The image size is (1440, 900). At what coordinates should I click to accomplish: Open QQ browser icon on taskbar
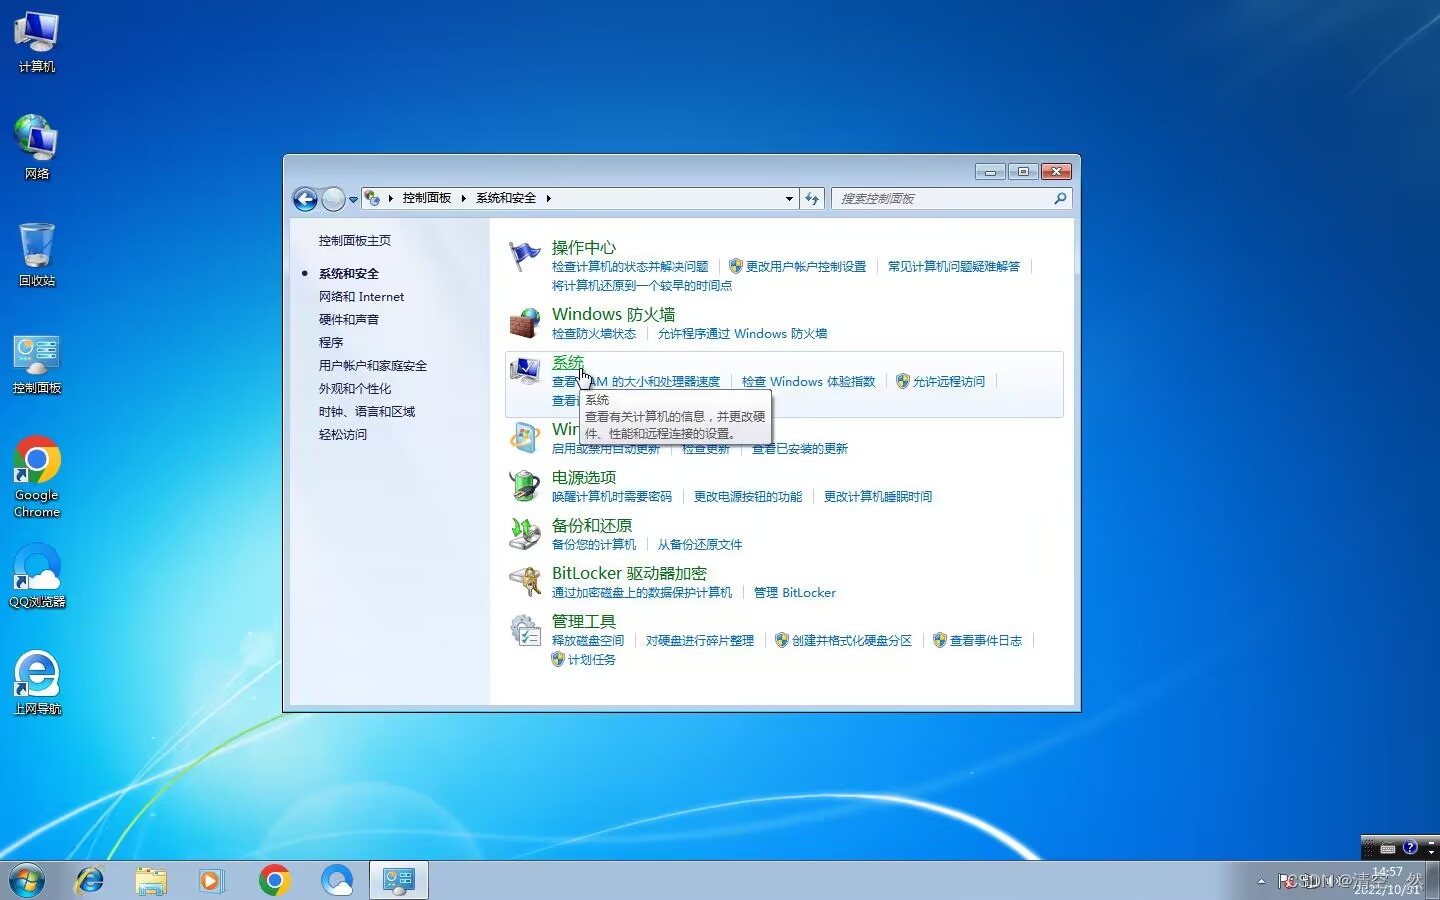337,880
